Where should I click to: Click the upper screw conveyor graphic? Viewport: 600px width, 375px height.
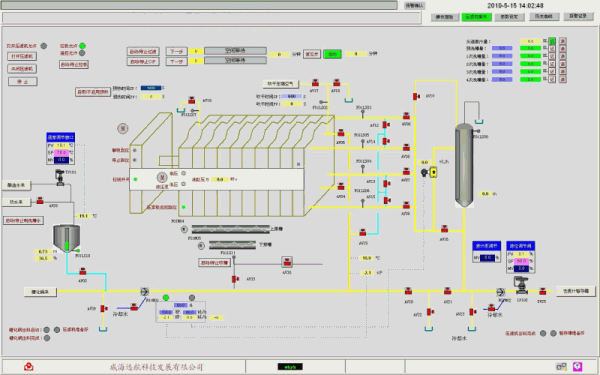click(230, 229)
